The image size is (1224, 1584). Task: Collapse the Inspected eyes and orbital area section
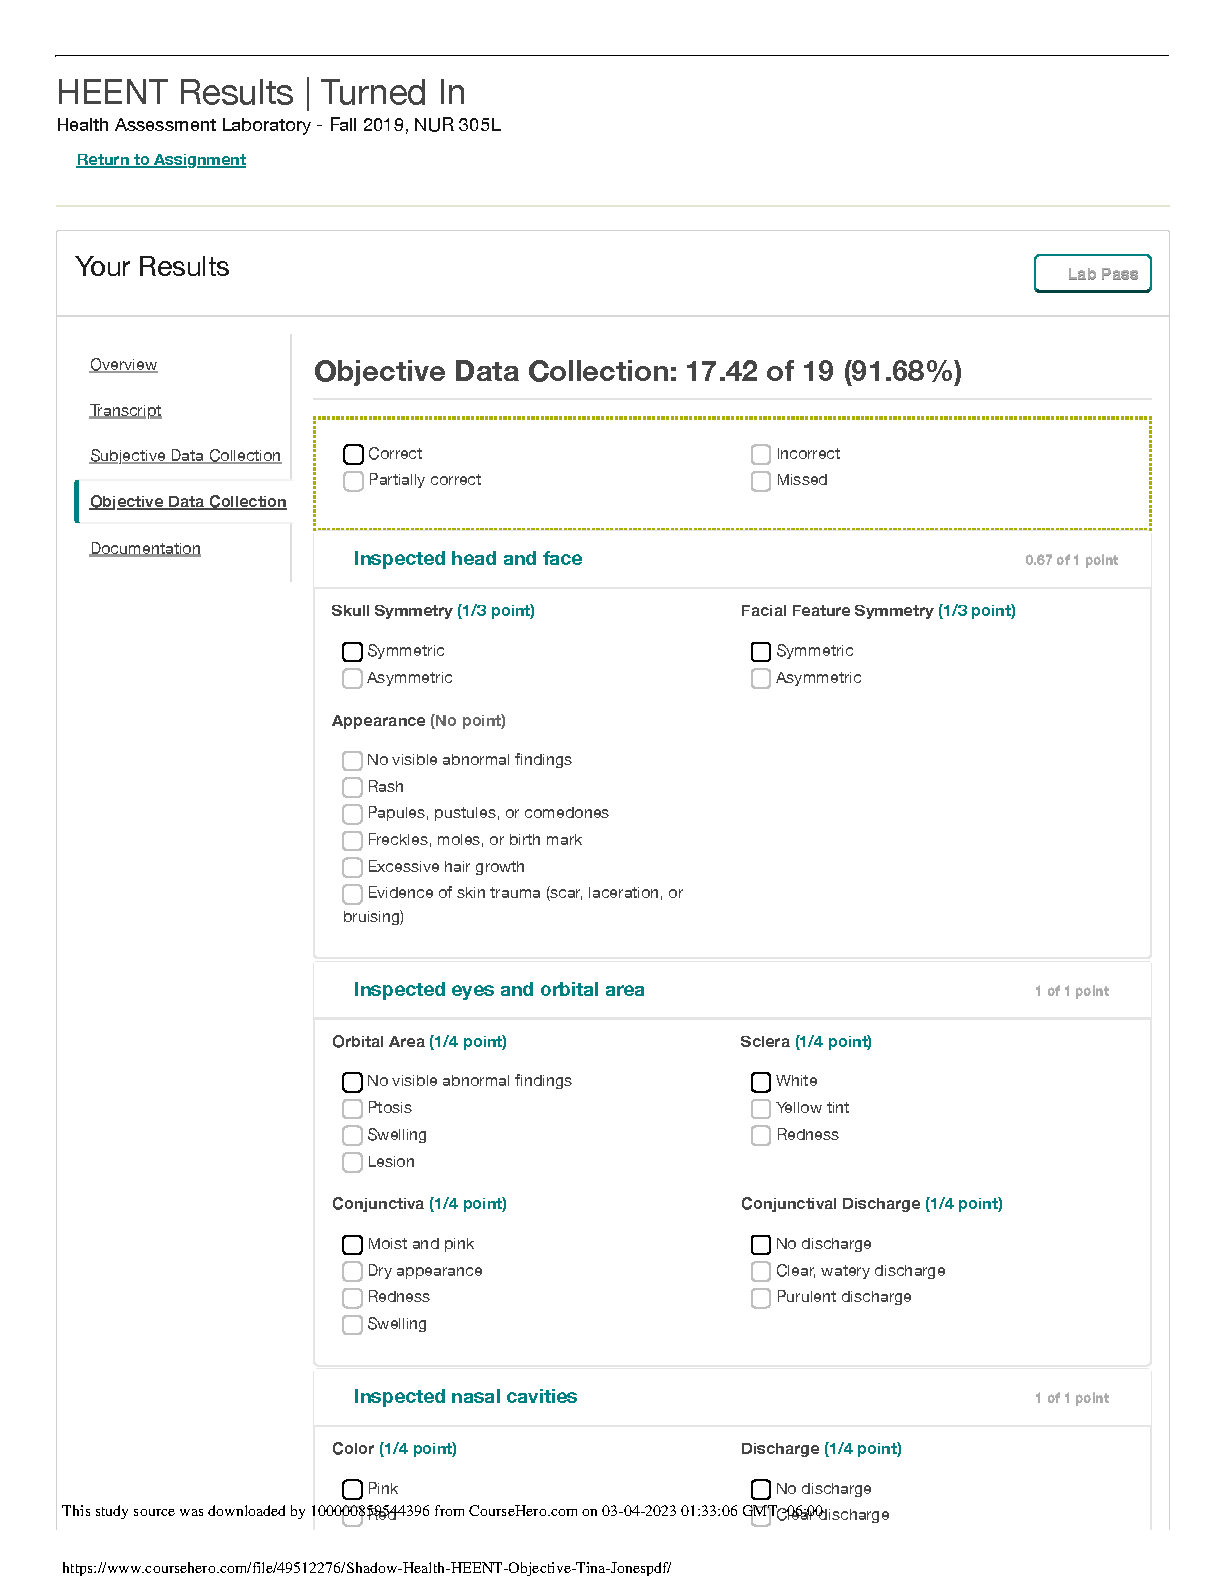tap(498, 990)
